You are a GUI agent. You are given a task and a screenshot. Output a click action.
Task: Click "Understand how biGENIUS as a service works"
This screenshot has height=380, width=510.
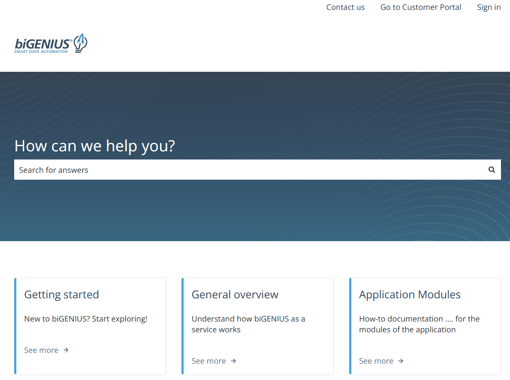coord(248,324)
